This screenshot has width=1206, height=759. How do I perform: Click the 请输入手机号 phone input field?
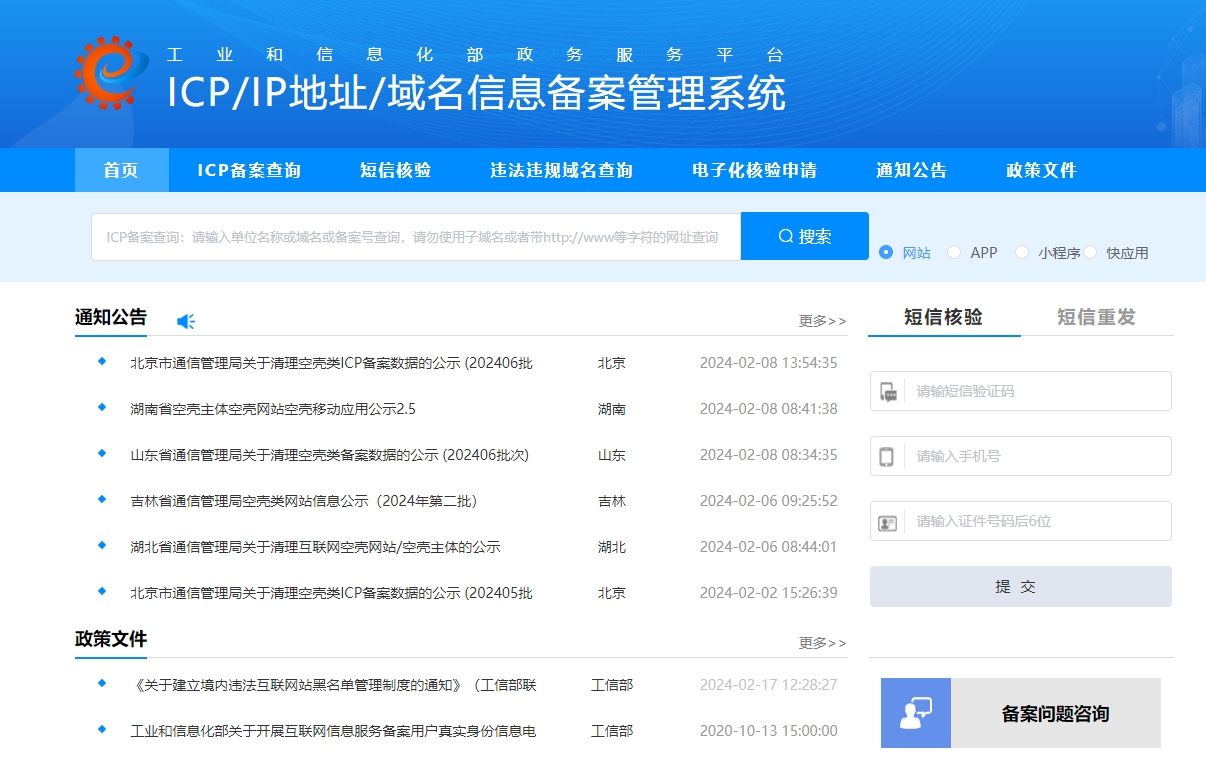[1035, 457]
